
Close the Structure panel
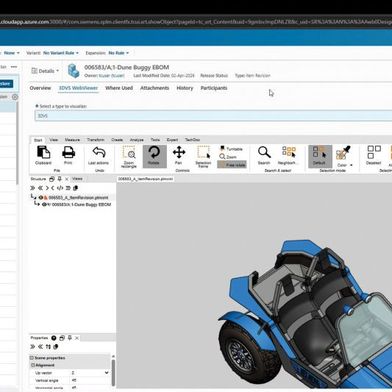(67, 179)
